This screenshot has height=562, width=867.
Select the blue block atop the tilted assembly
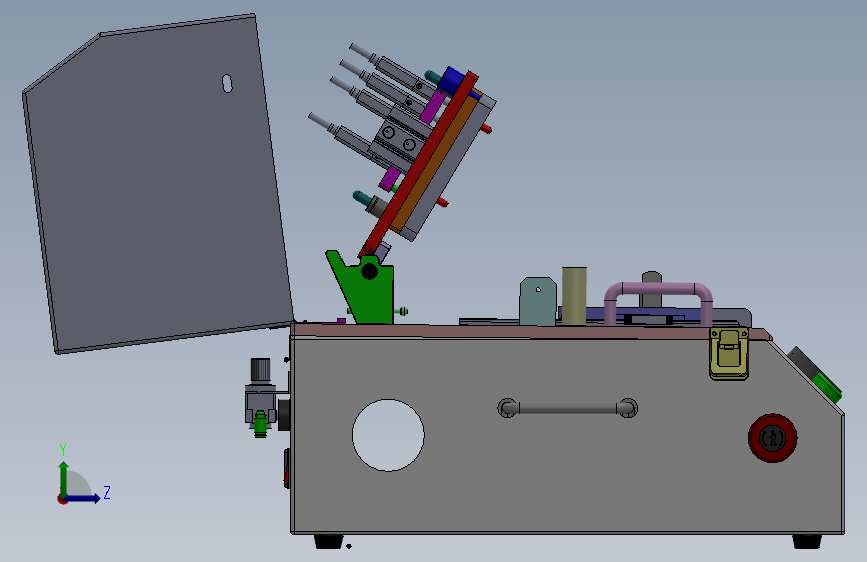tap(453, 80)
